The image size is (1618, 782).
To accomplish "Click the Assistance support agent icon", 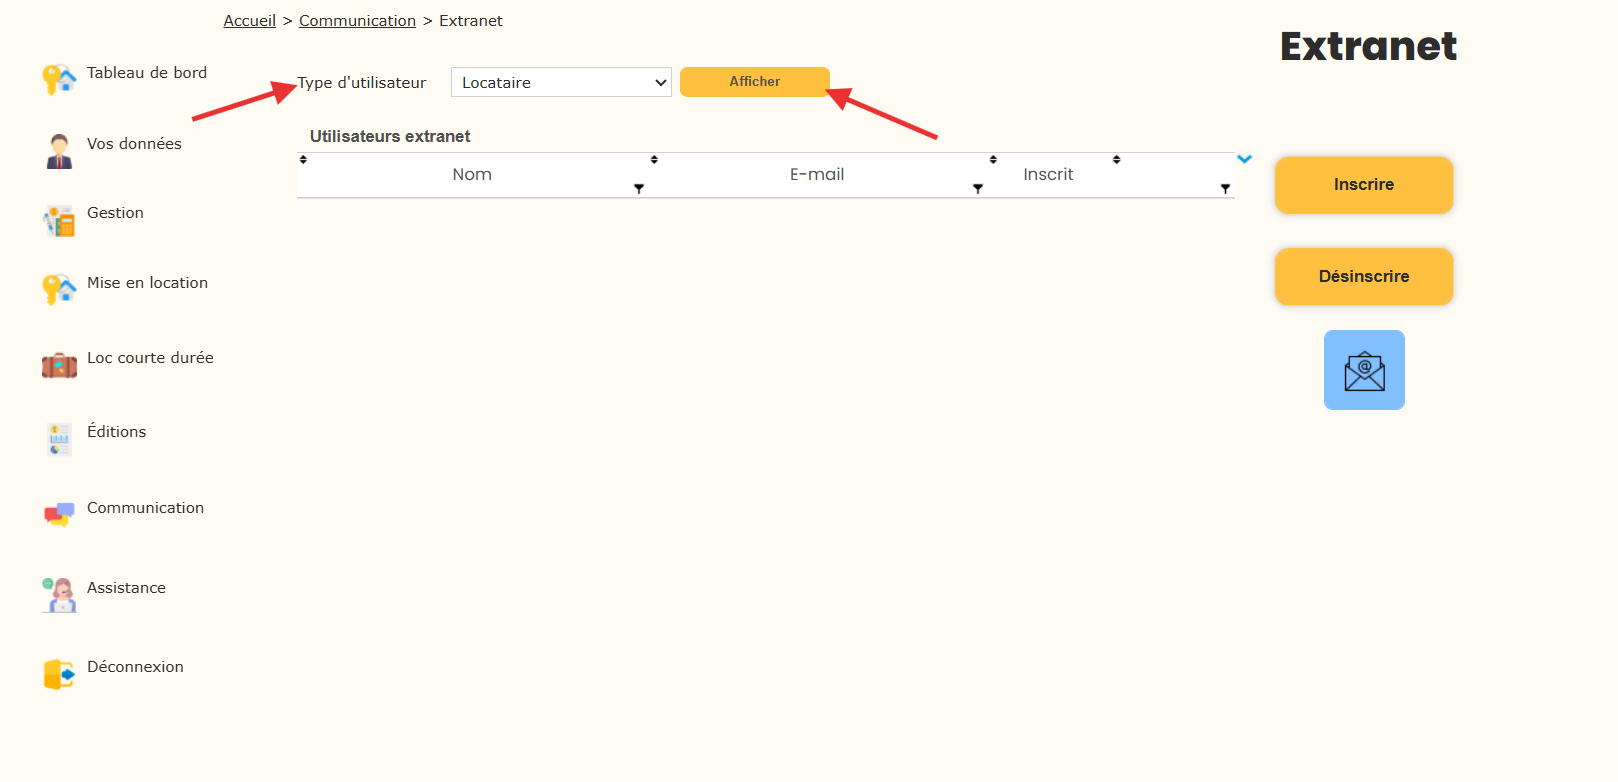I will point(59,595).
